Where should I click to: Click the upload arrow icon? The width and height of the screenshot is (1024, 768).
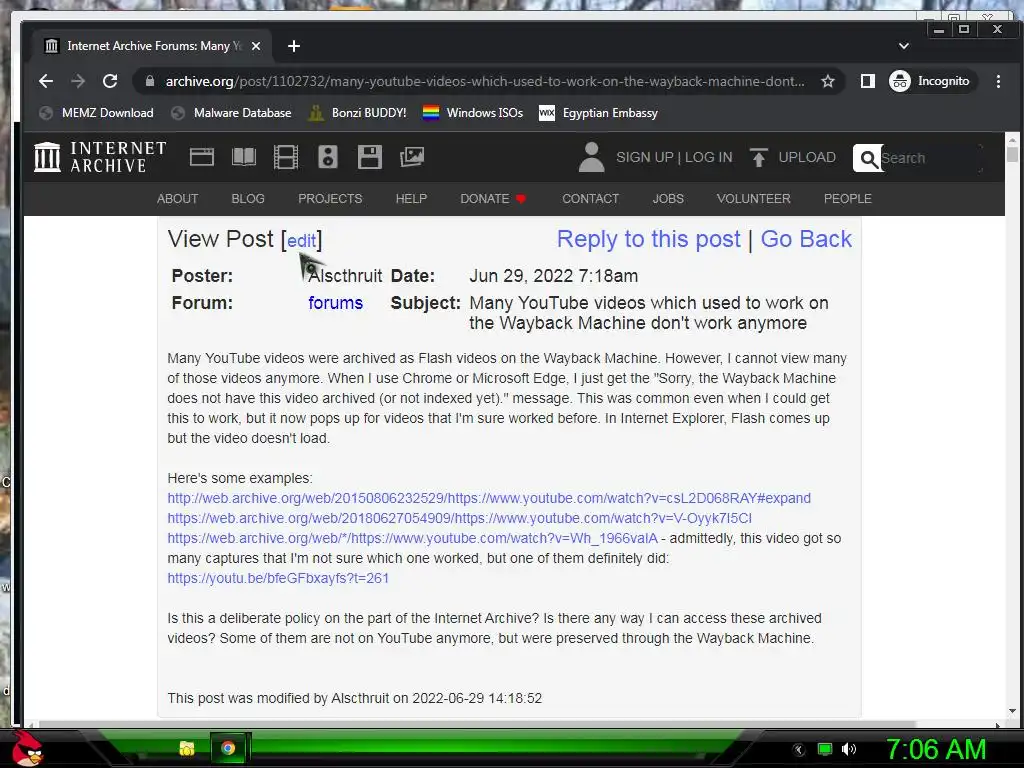pos(758,157)
